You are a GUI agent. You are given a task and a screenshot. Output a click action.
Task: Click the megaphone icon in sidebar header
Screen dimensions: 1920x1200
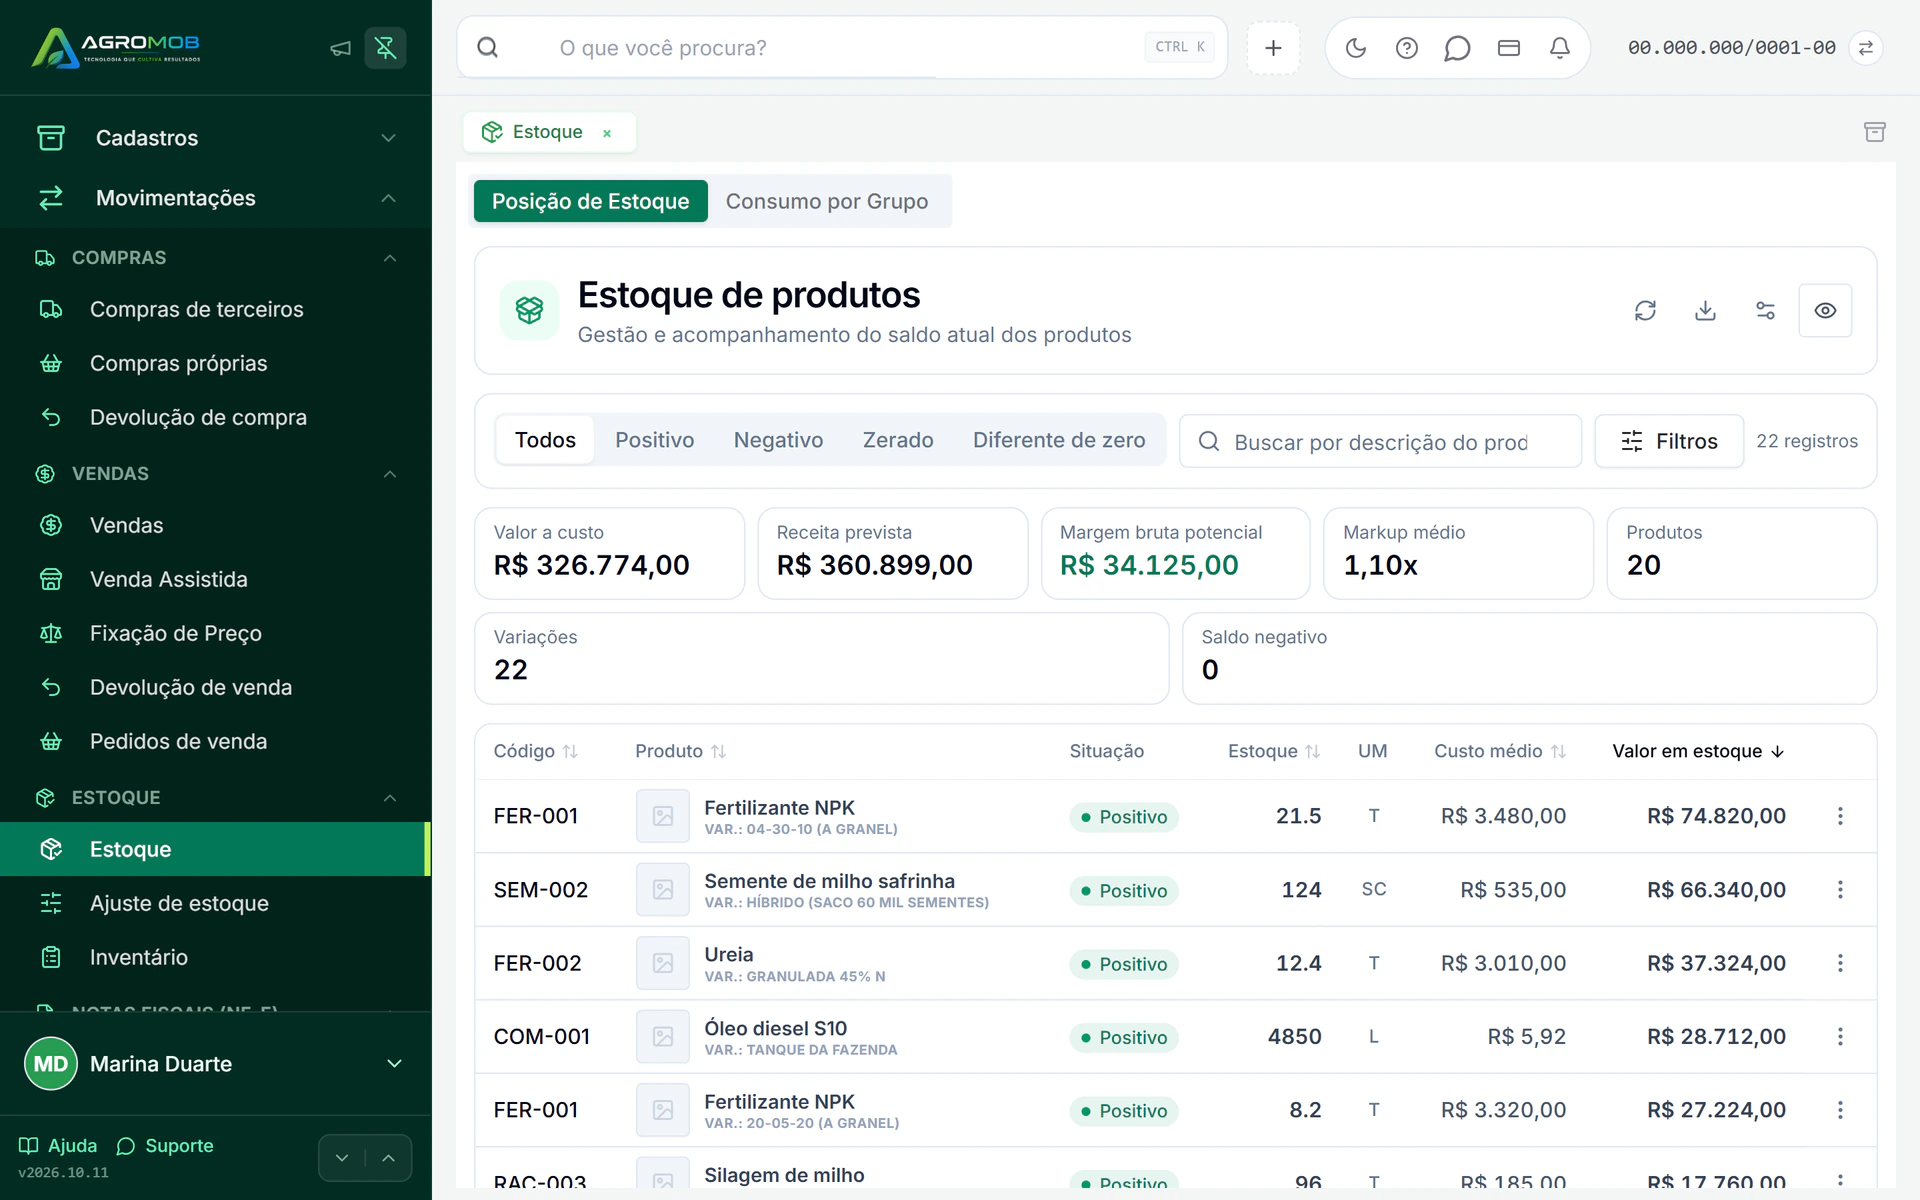(341, 48)
